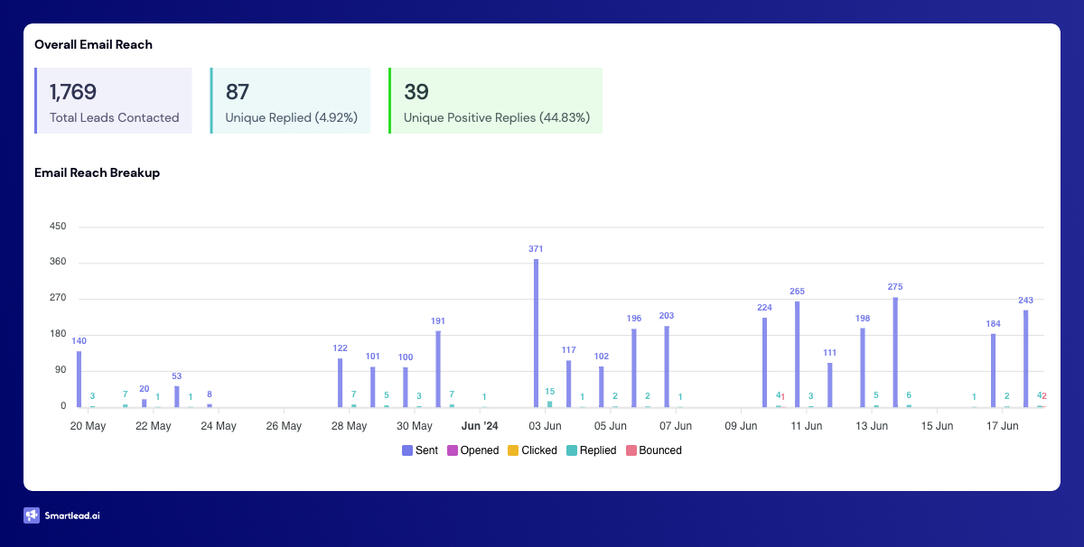
Task: Click the Smartlead.ai logo icon
Action: (32, 516)
